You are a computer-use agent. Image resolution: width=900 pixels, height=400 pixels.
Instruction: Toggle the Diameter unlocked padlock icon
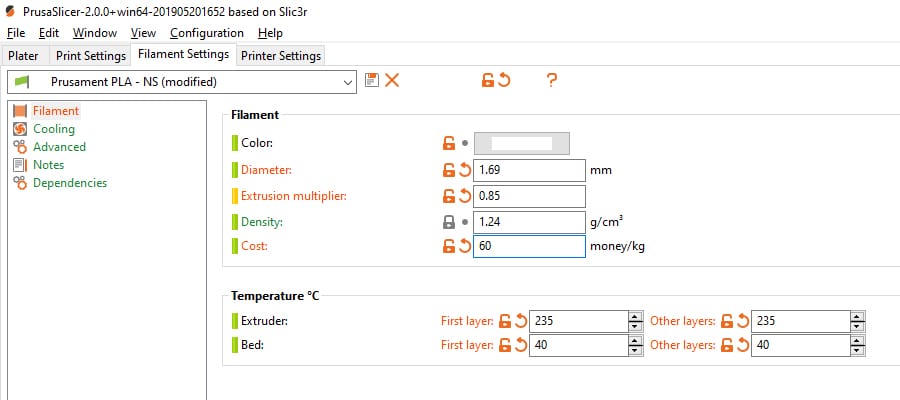click(x=448, y=170)
